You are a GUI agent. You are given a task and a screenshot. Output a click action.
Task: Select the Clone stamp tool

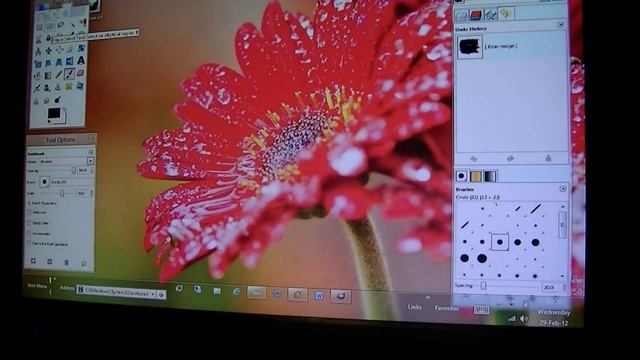(58, 87)
